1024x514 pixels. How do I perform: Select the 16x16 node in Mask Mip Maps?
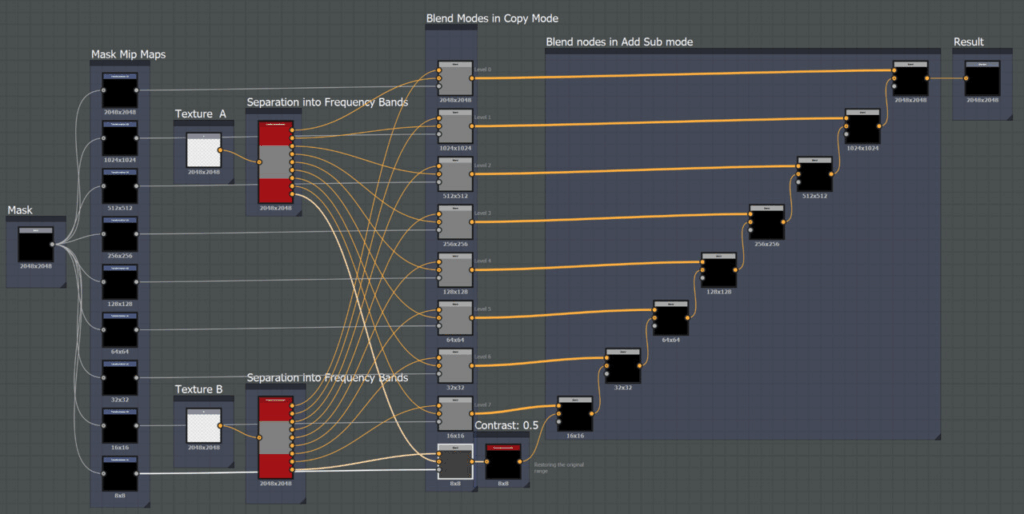(120, 426)
